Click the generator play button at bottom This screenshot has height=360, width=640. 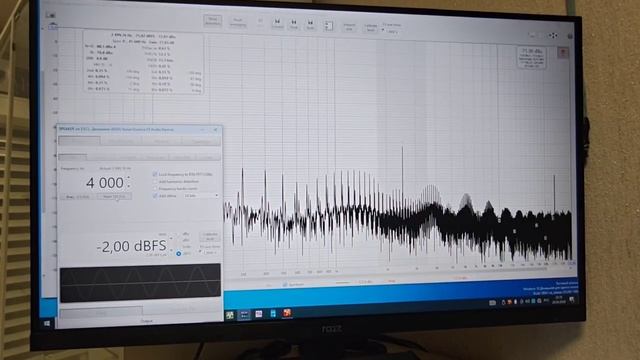pyautogui.click(x=101, y=313)
